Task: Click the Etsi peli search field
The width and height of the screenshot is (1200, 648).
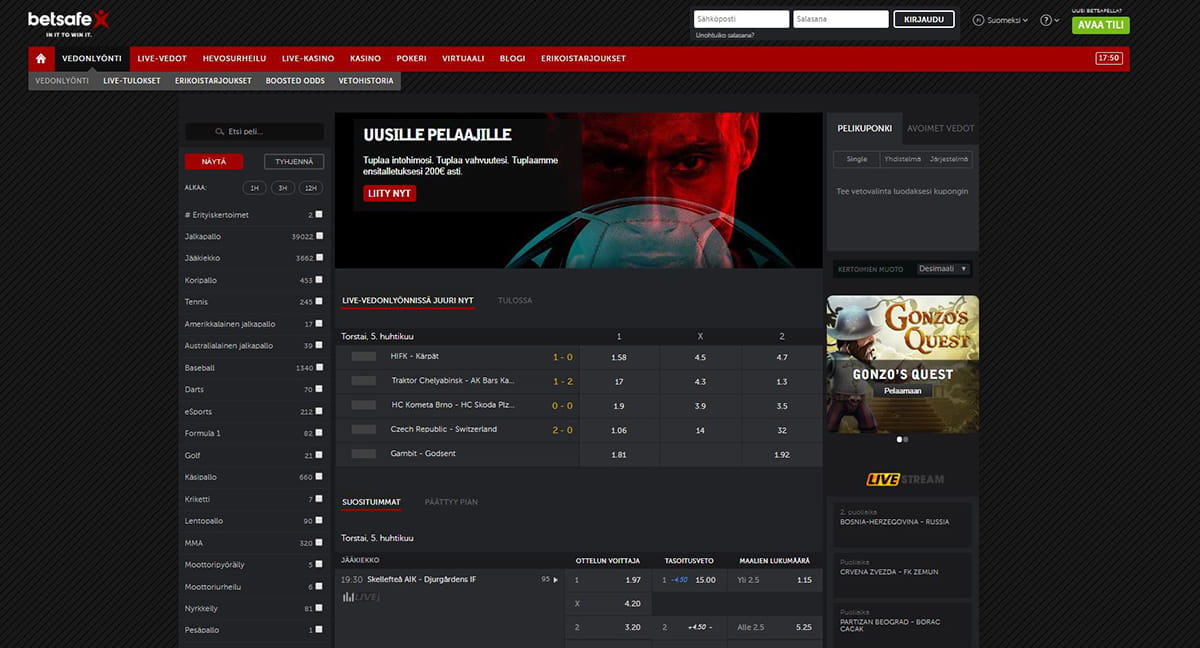Action: (254, 132)
